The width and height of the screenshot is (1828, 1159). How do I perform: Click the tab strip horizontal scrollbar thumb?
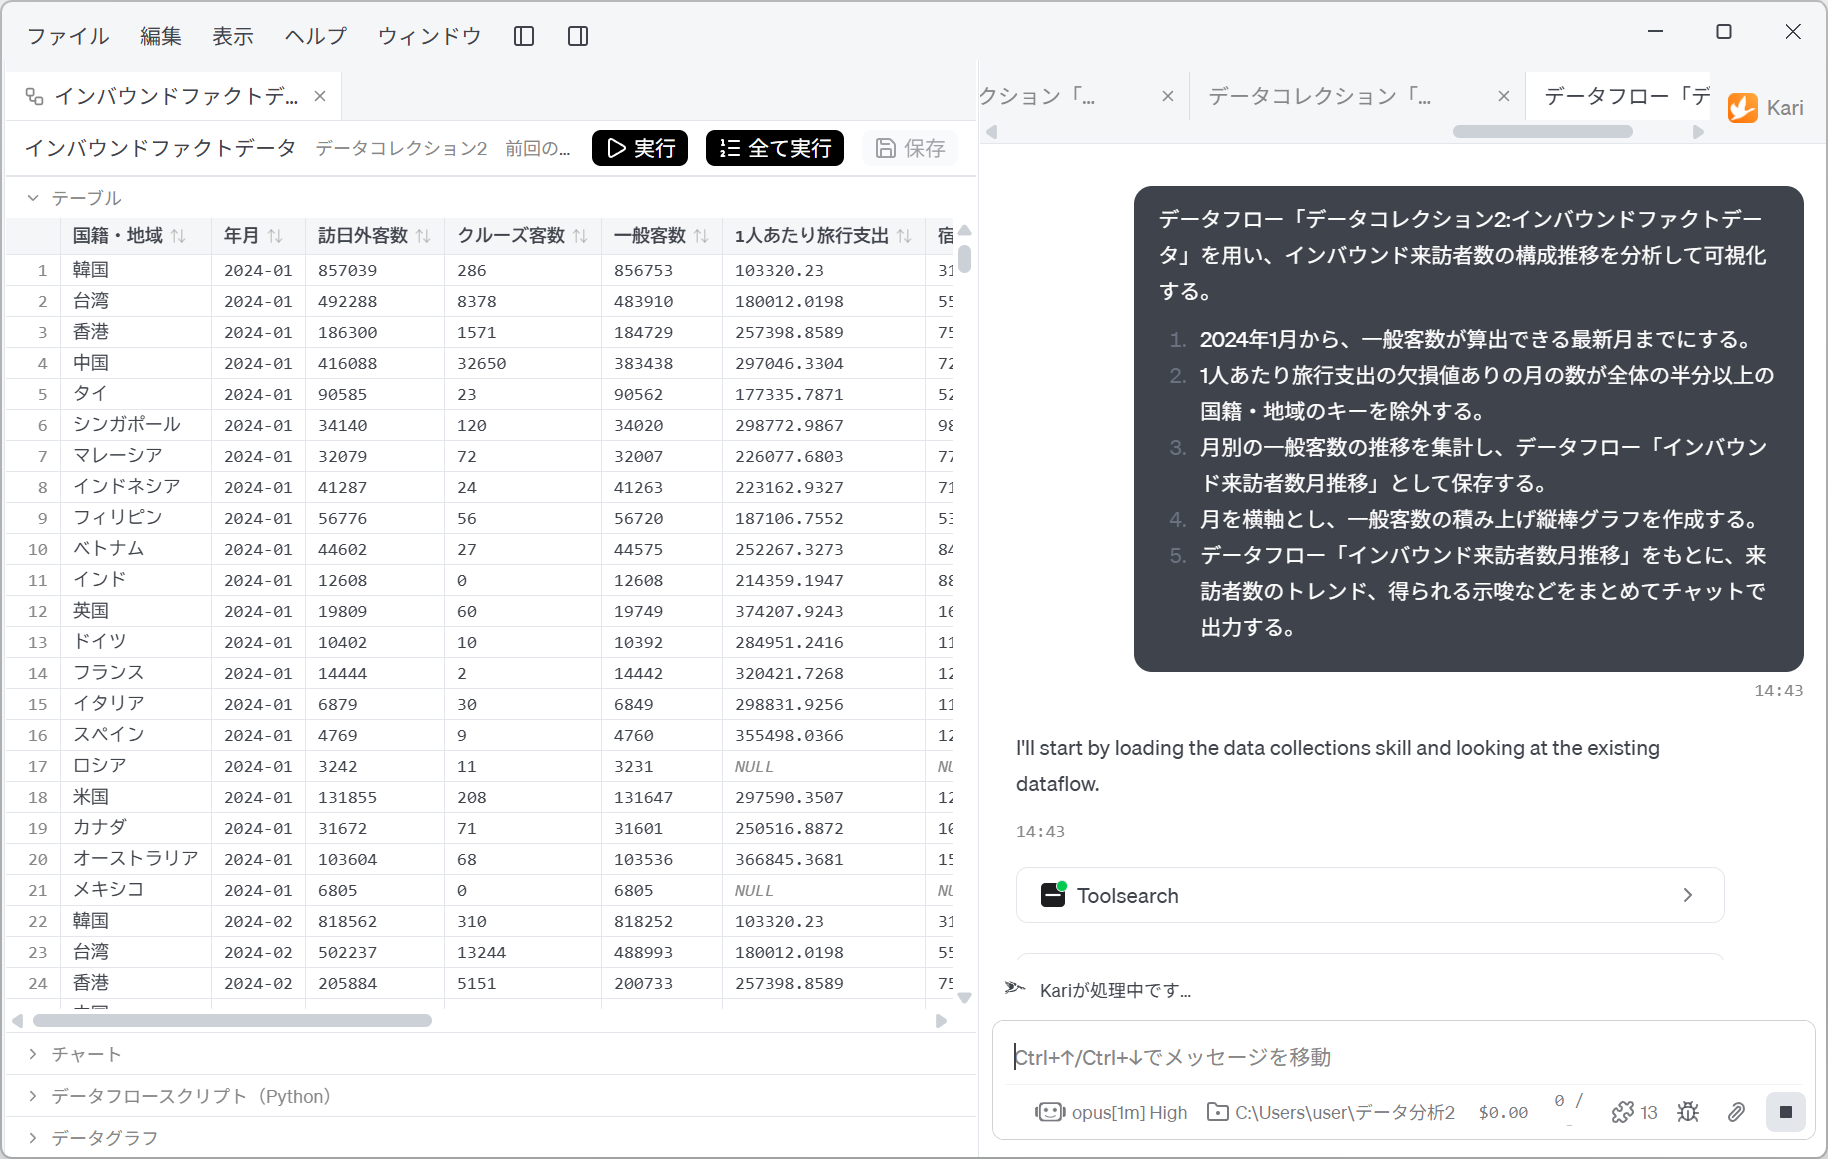(x=1543, y=132)
